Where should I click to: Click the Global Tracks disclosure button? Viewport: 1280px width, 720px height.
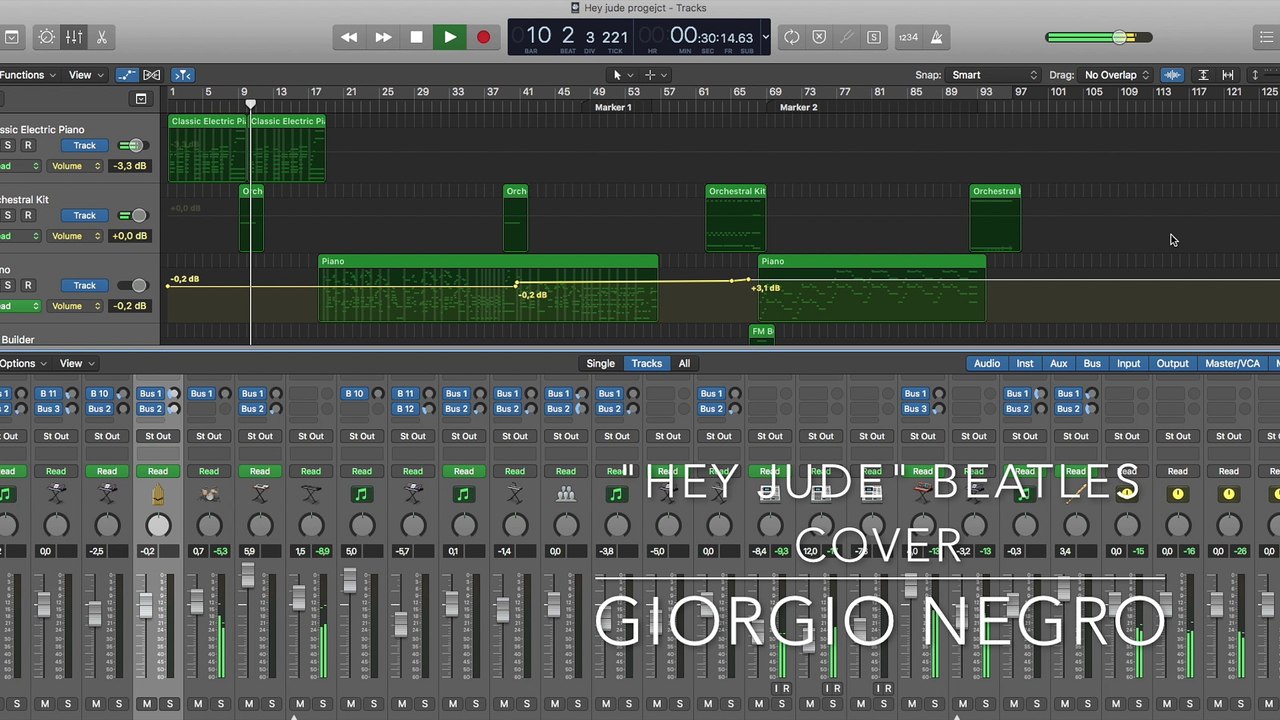141,99
